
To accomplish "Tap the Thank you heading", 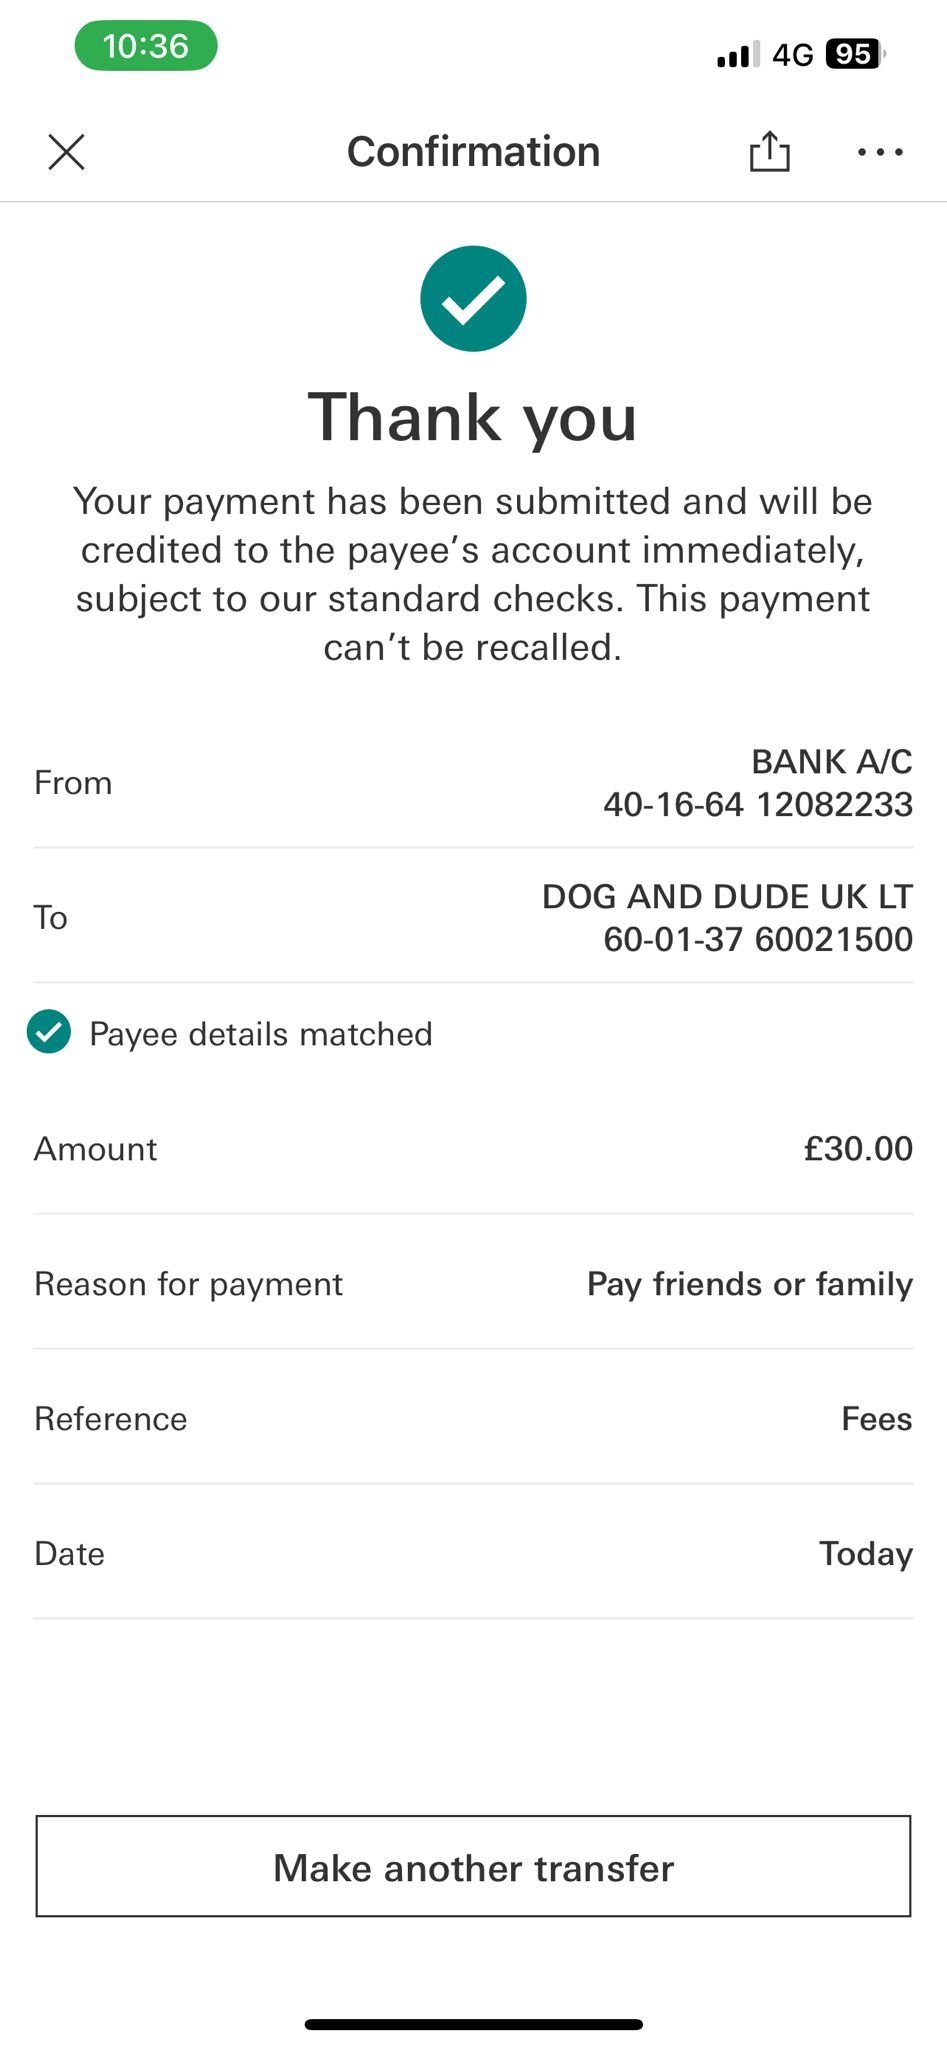I will click(x=473, y=417).
